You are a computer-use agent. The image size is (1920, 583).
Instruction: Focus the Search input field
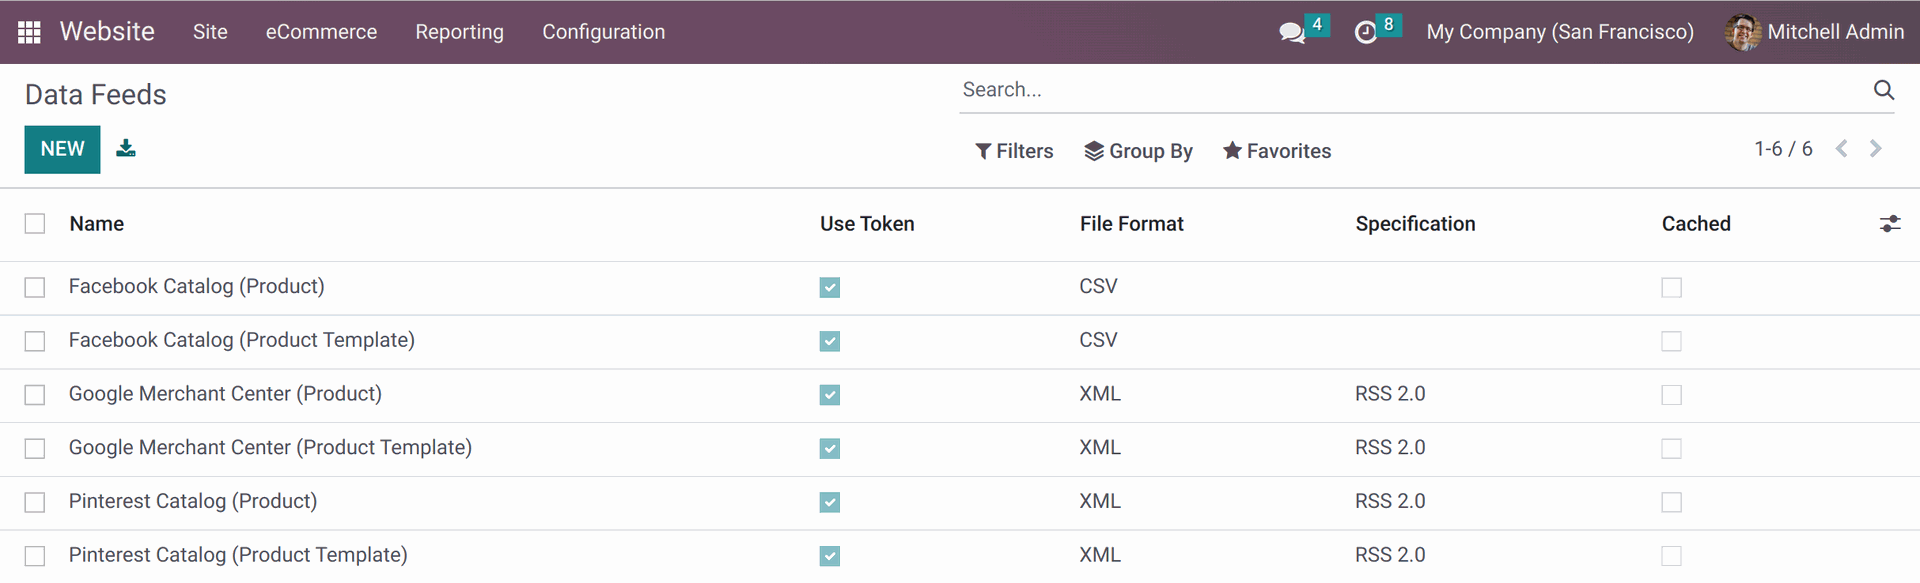coord(1410,90)
